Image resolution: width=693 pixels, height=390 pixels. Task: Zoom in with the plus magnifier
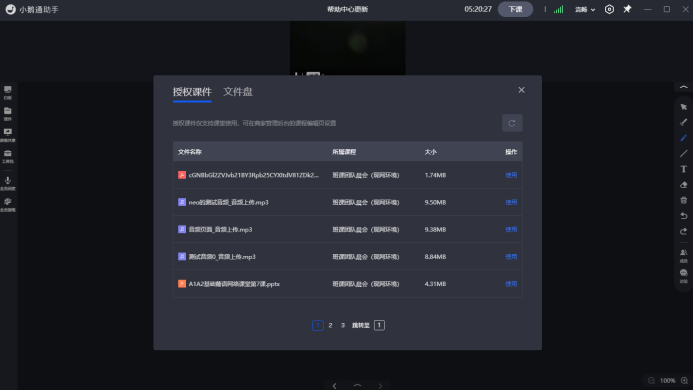point(684,380)
